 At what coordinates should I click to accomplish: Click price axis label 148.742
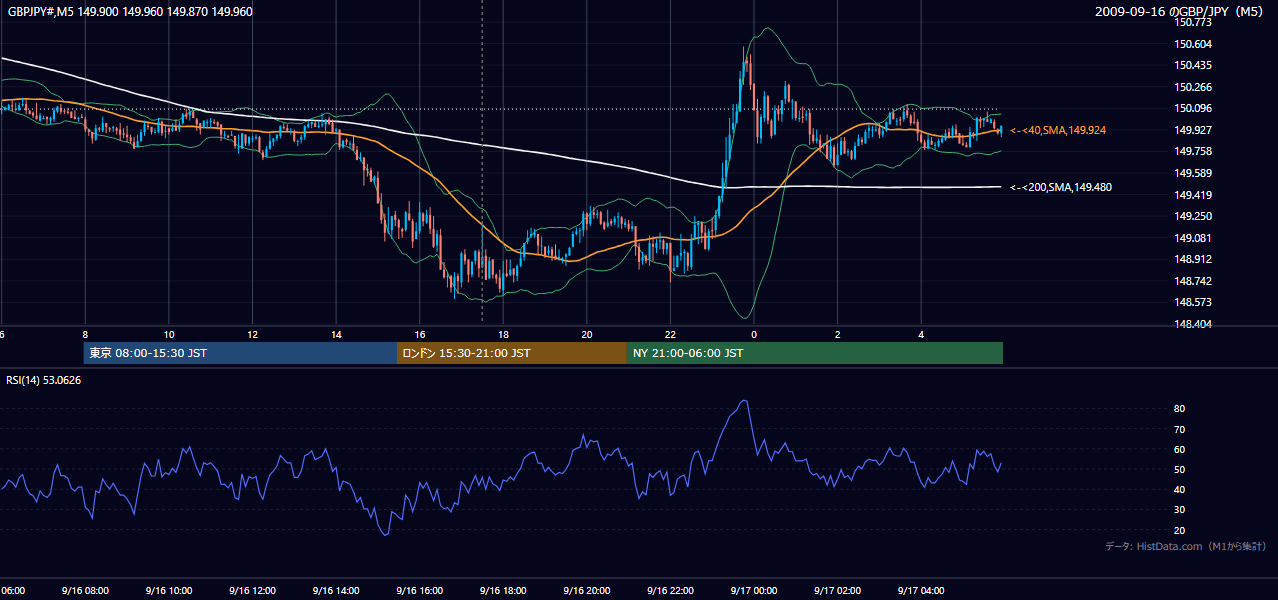point(1194,281)
